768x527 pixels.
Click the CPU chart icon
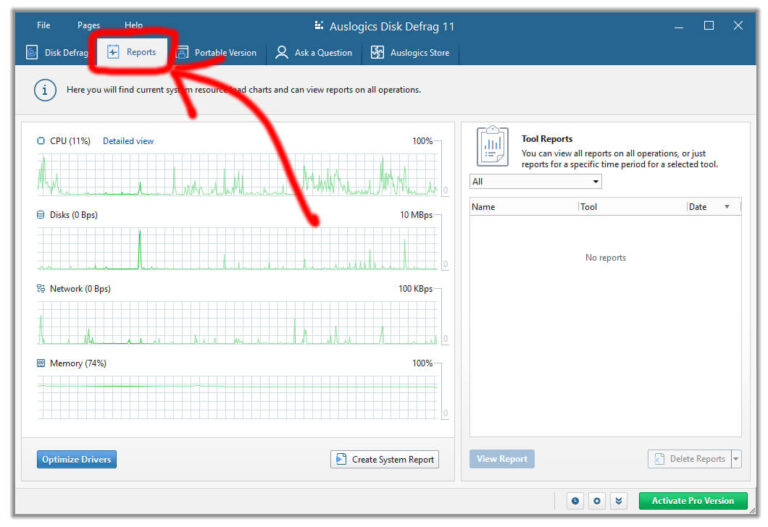coord(40,141)
